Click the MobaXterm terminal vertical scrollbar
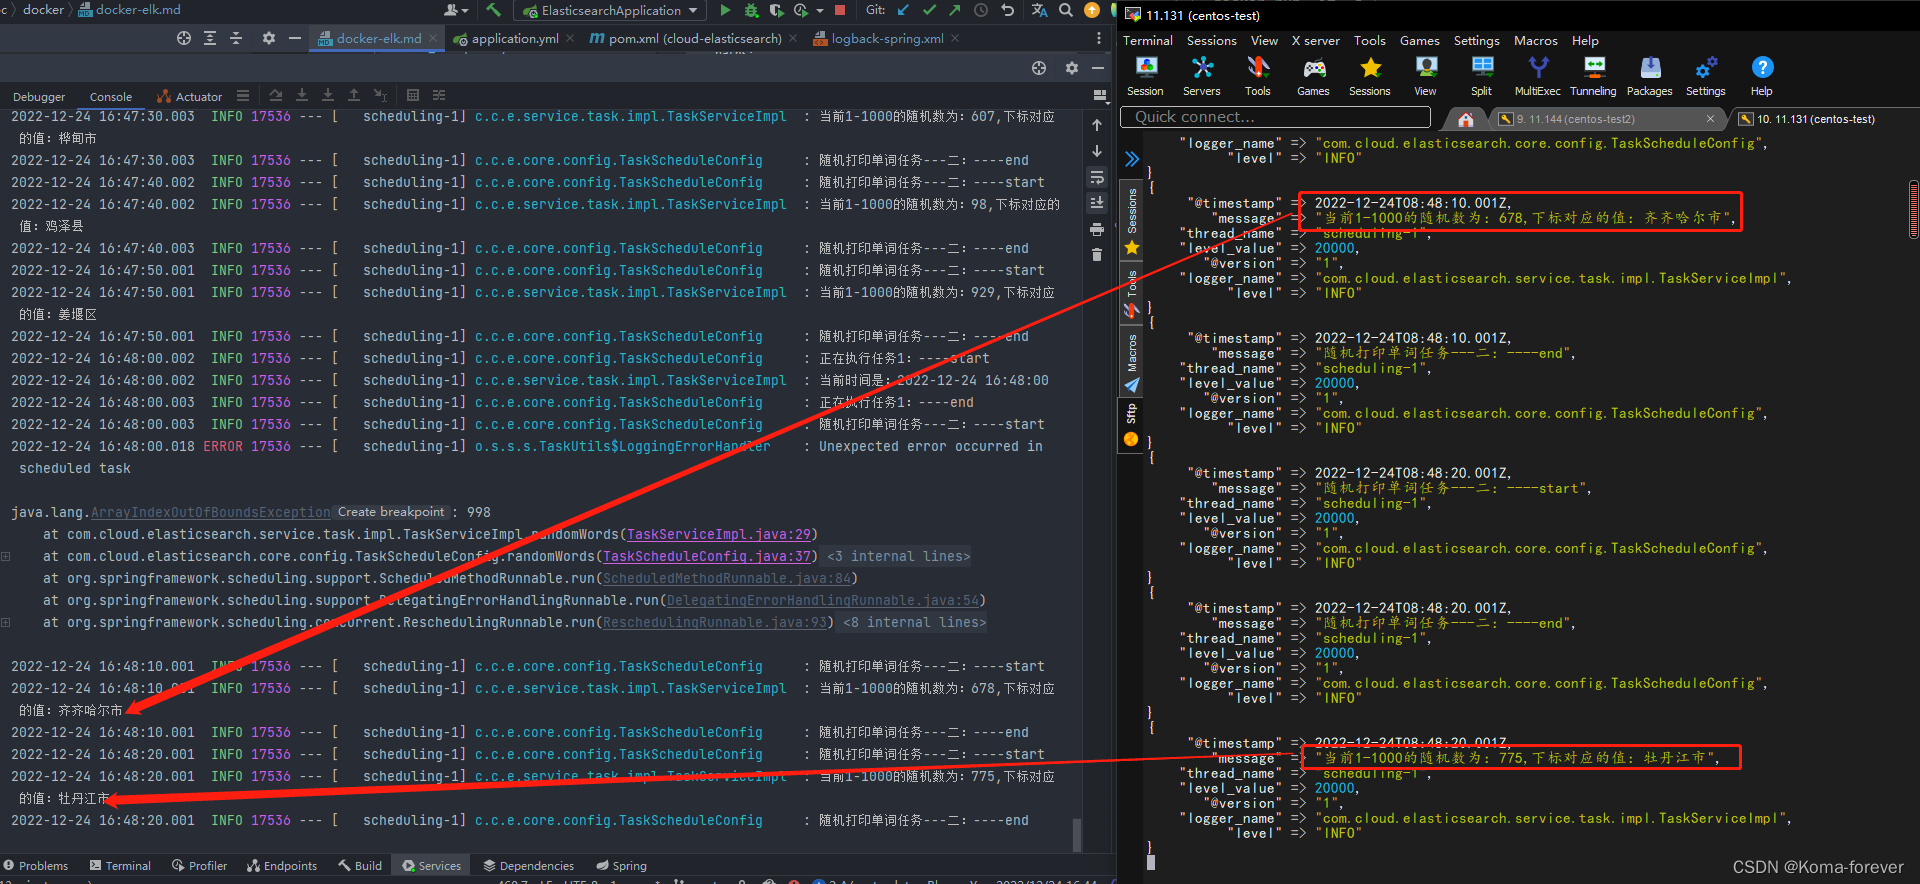This screenshot has width=1920, height=884. (x=1914, y=210)
